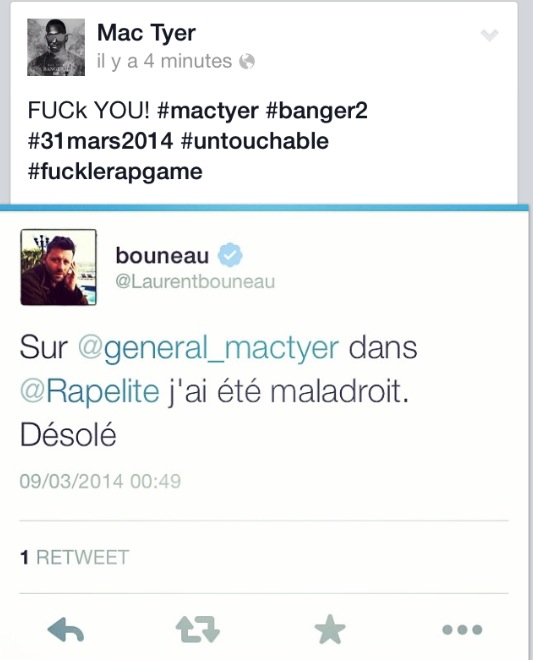View the 1 RETWEET list
This screenshot has height=660, width=533.
click(x=74, y=557)
